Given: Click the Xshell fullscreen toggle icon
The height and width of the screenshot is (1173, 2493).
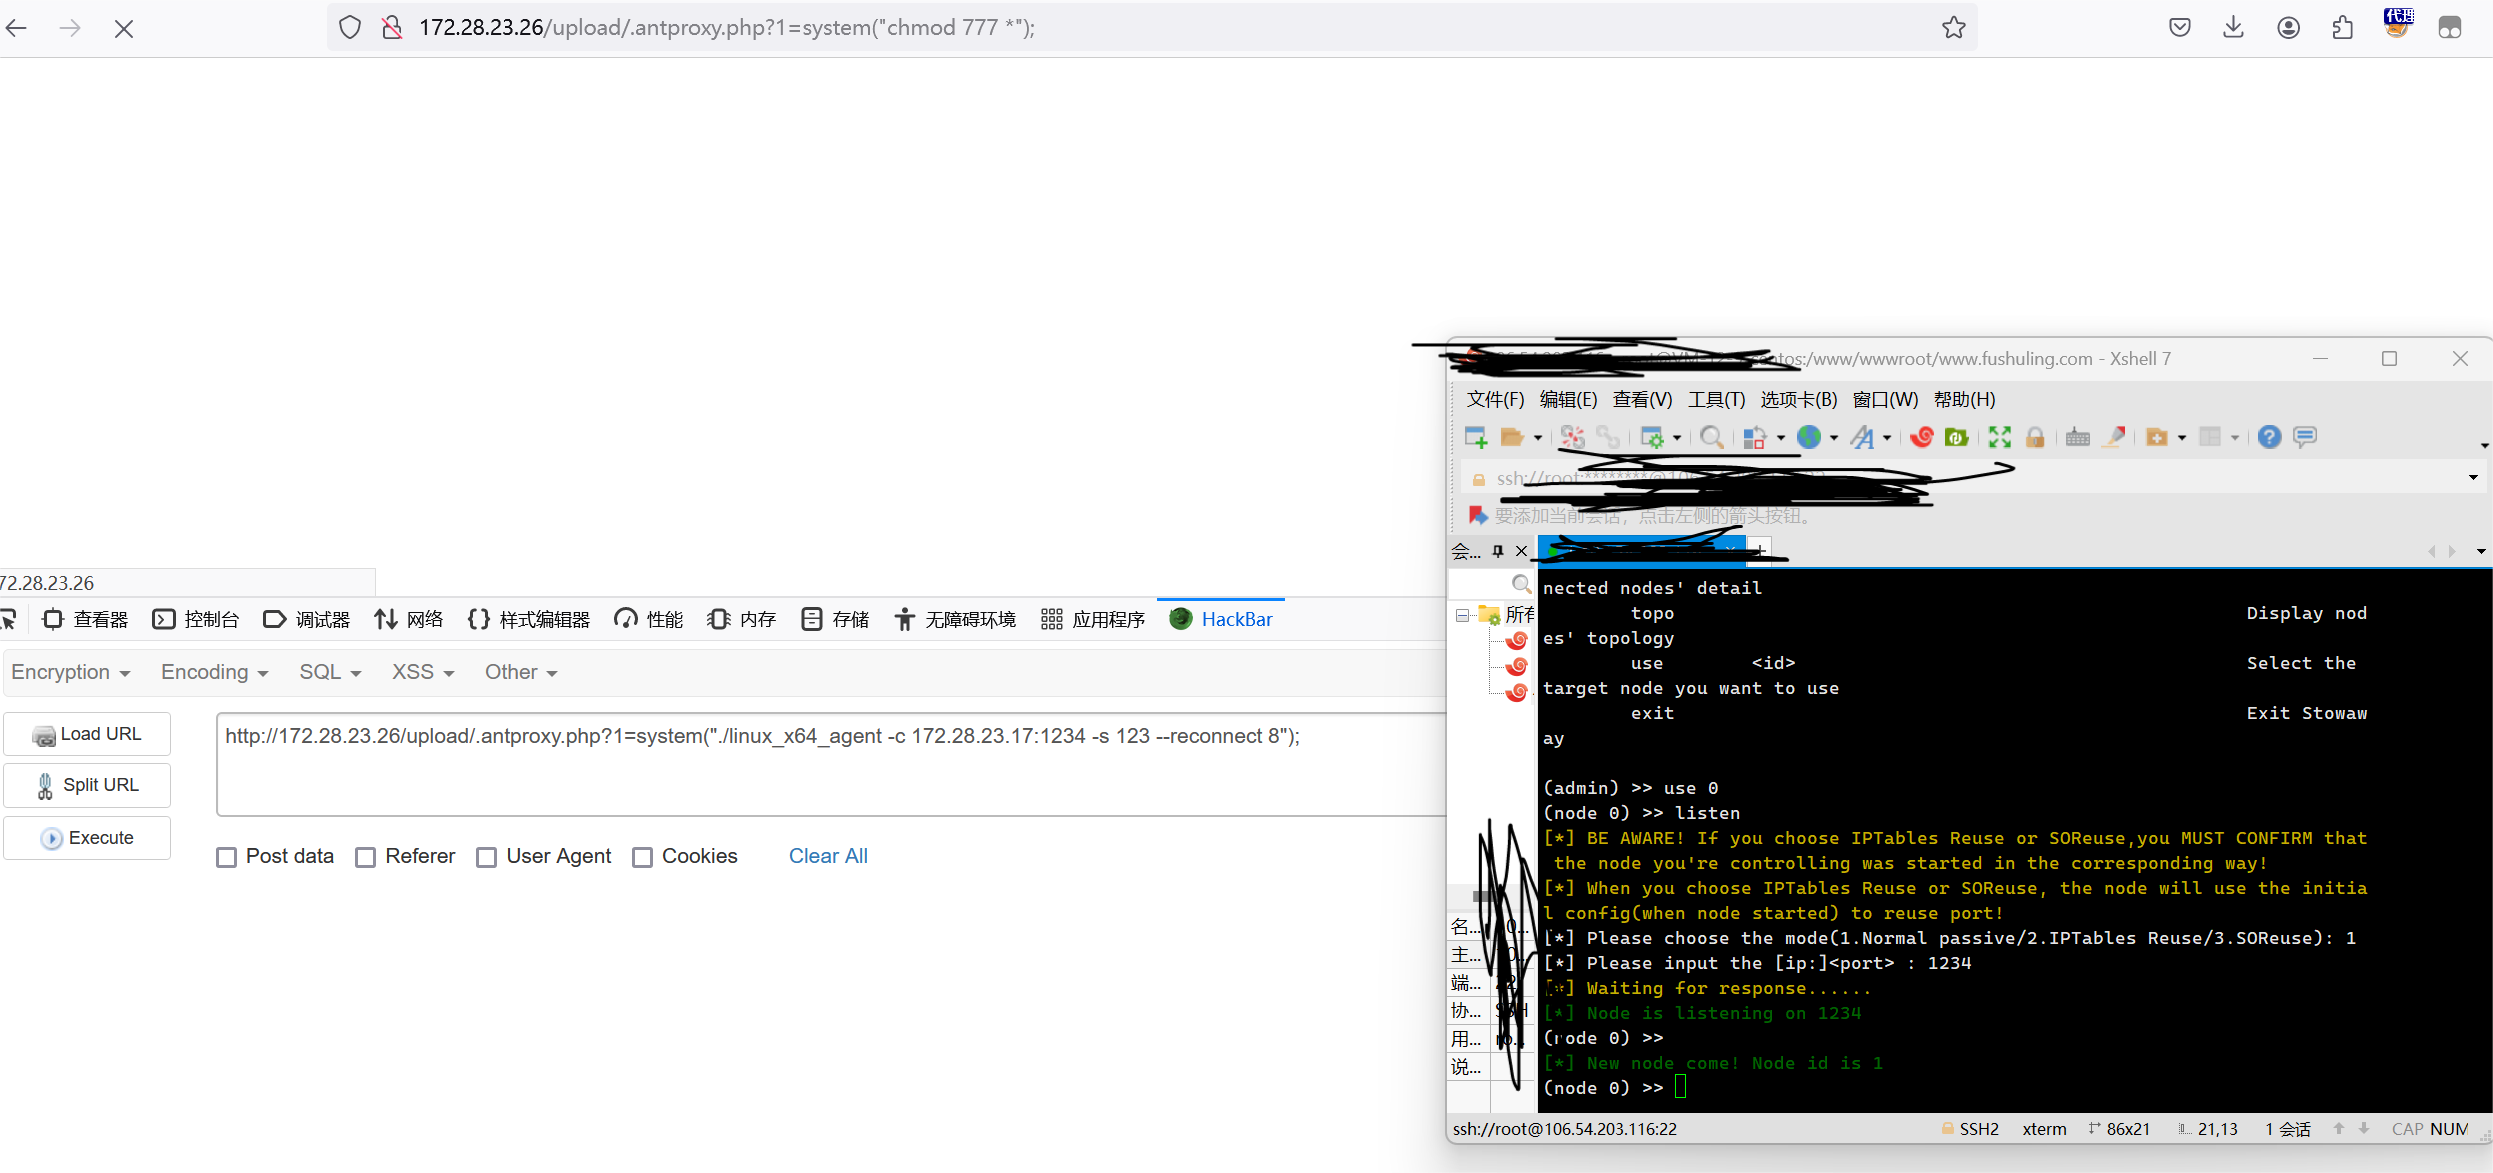Looking at the screenshot, I should [x=1999, y=437].
